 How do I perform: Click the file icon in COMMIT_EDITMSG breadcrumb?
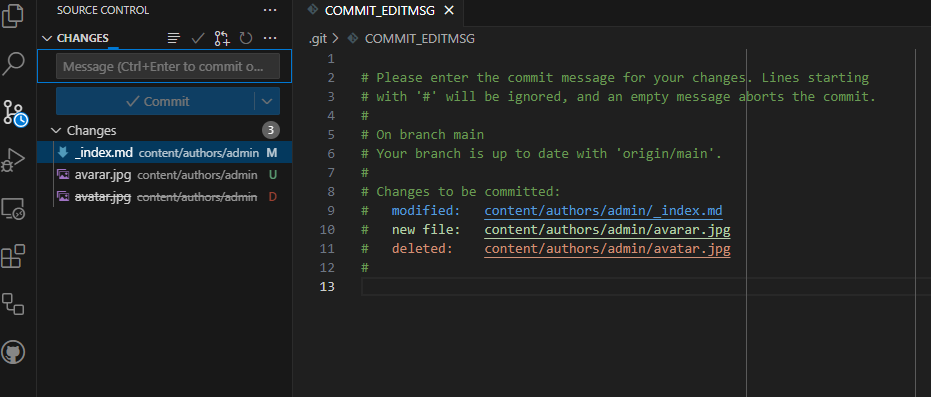(353, 39)
